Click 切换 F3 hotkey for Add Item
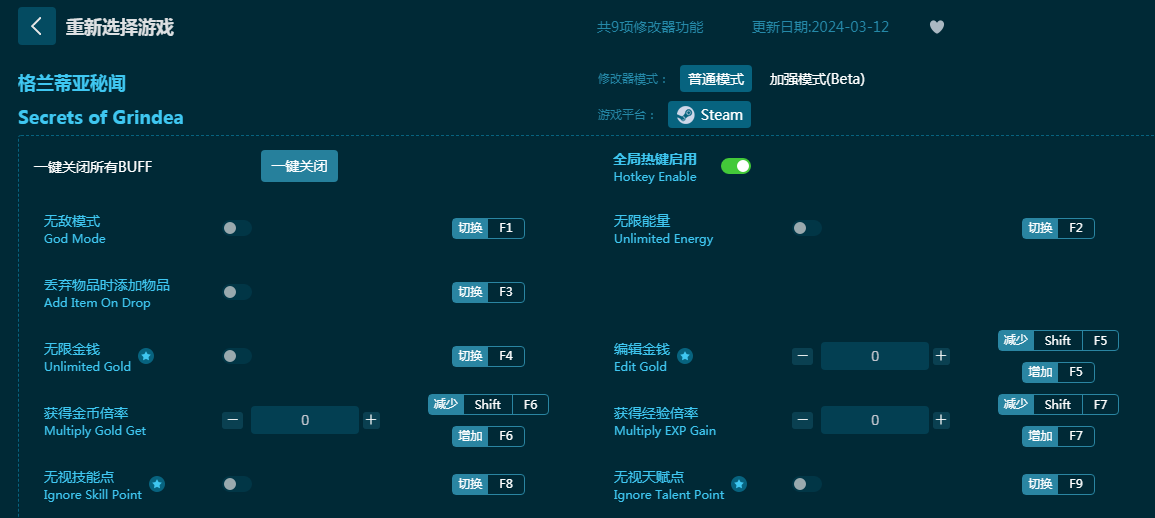The height and width of the screenshot is (518, 1155). pos(488,293)
